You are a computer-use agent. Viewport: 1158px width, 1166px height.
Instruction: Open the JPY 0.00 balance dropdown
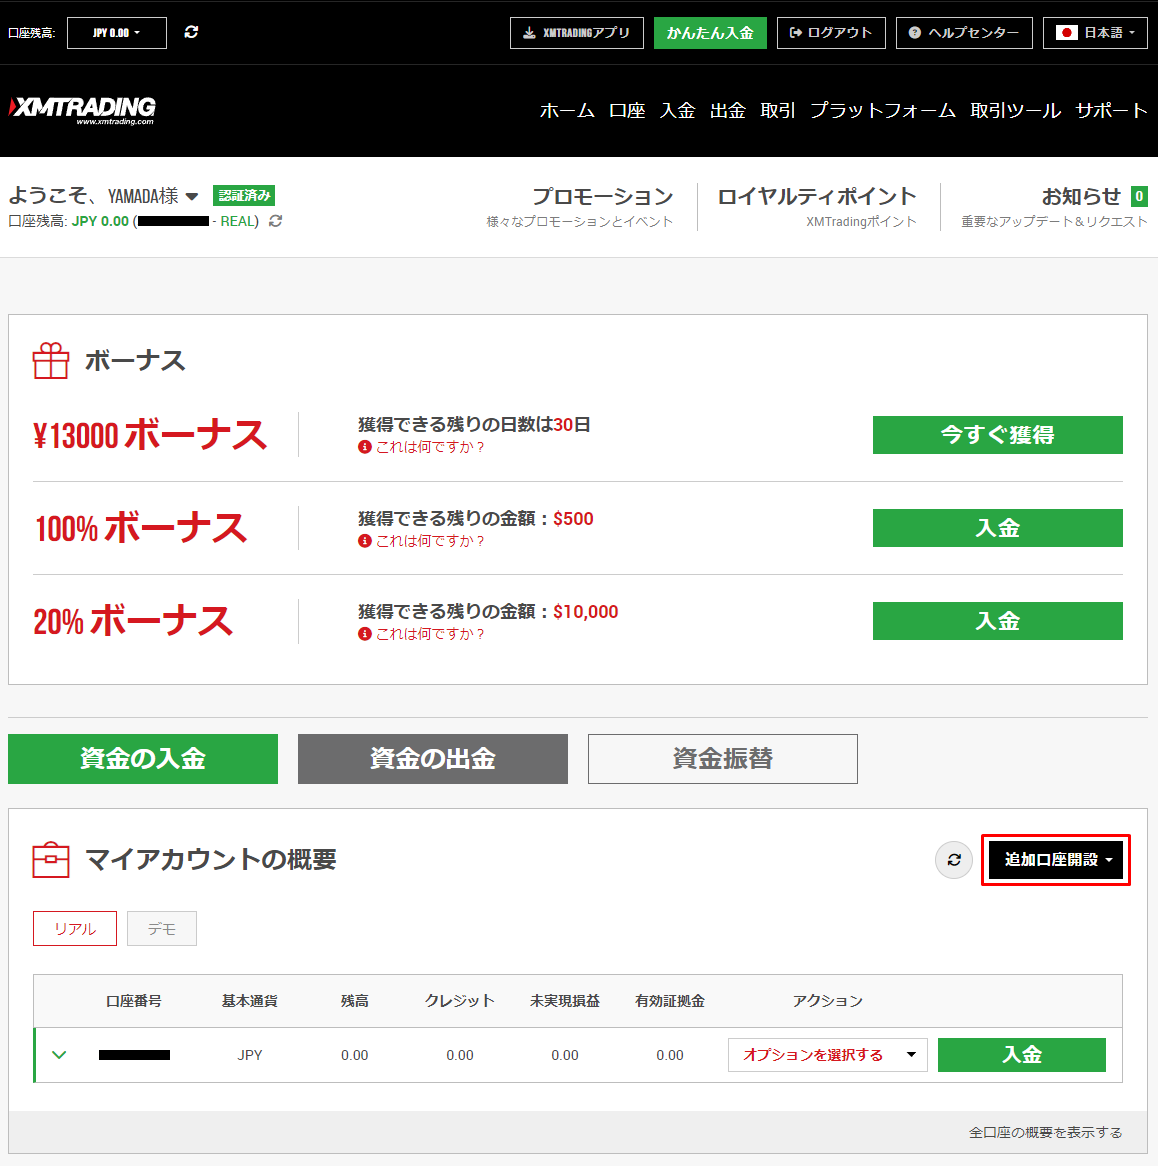click(117, 33)
